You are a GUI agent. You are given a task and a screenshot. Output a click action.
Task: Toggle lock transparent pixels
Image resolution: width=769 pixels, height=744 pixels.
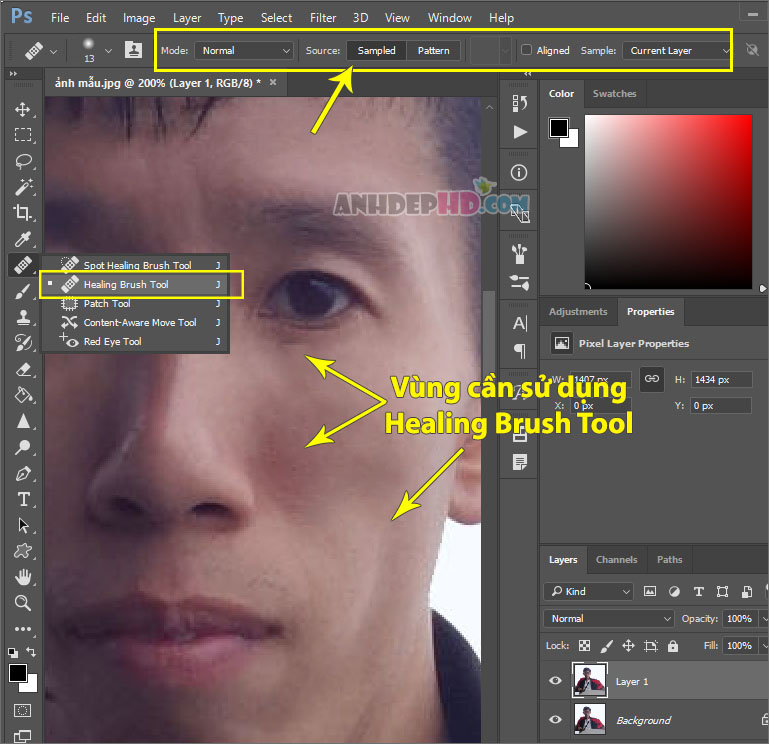point(584,646)
